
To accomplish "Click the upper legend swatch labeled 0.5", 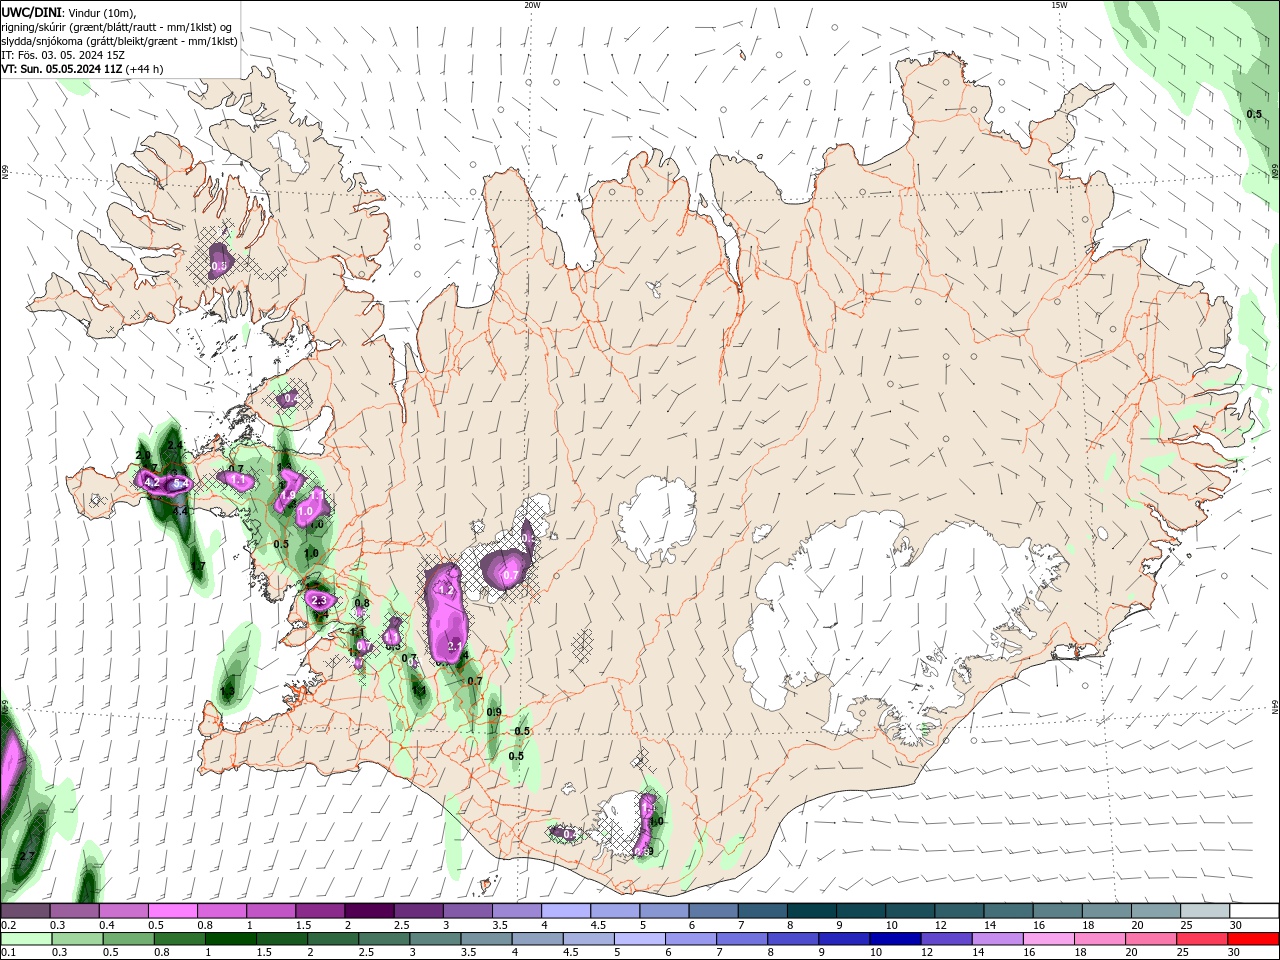I will 172,911.
